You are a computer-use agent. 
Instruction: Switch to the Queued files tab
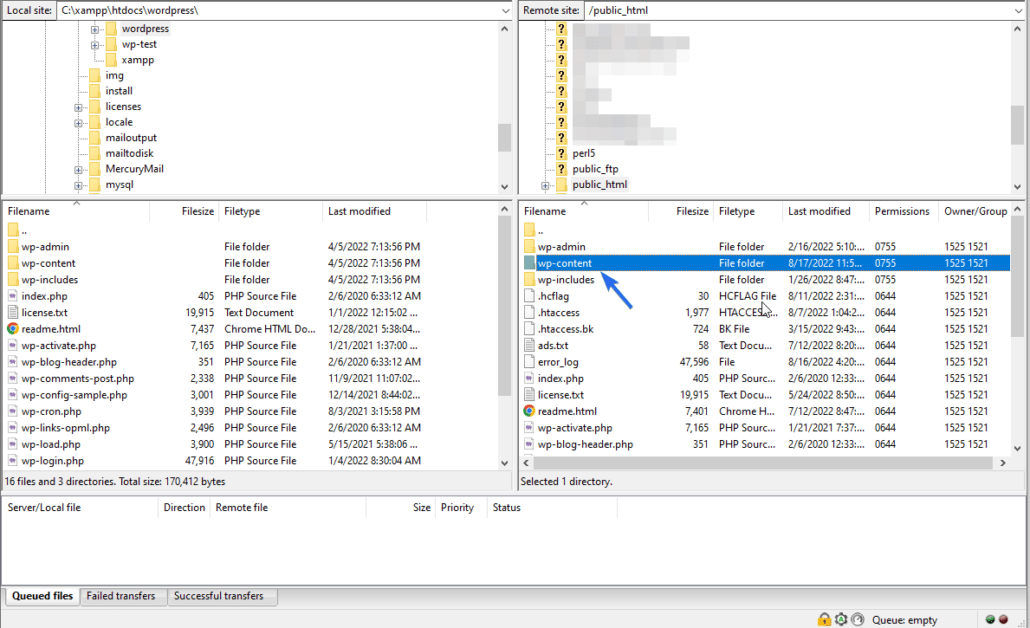click(x=43, y=596)
